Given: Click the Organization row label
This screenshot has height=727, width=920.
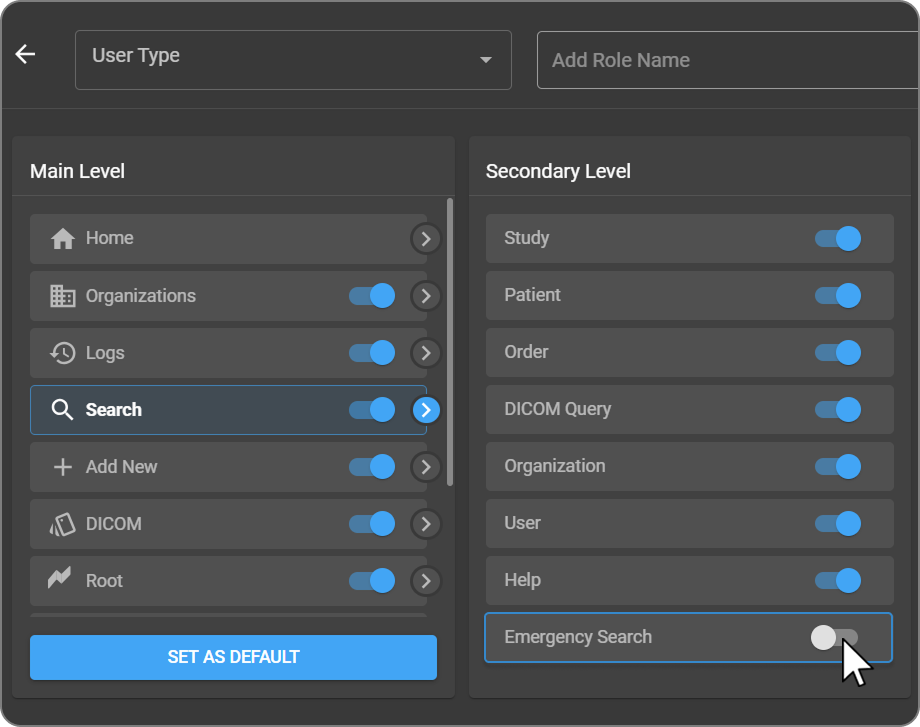Looking at the screenshot, I should click(555, 466).
